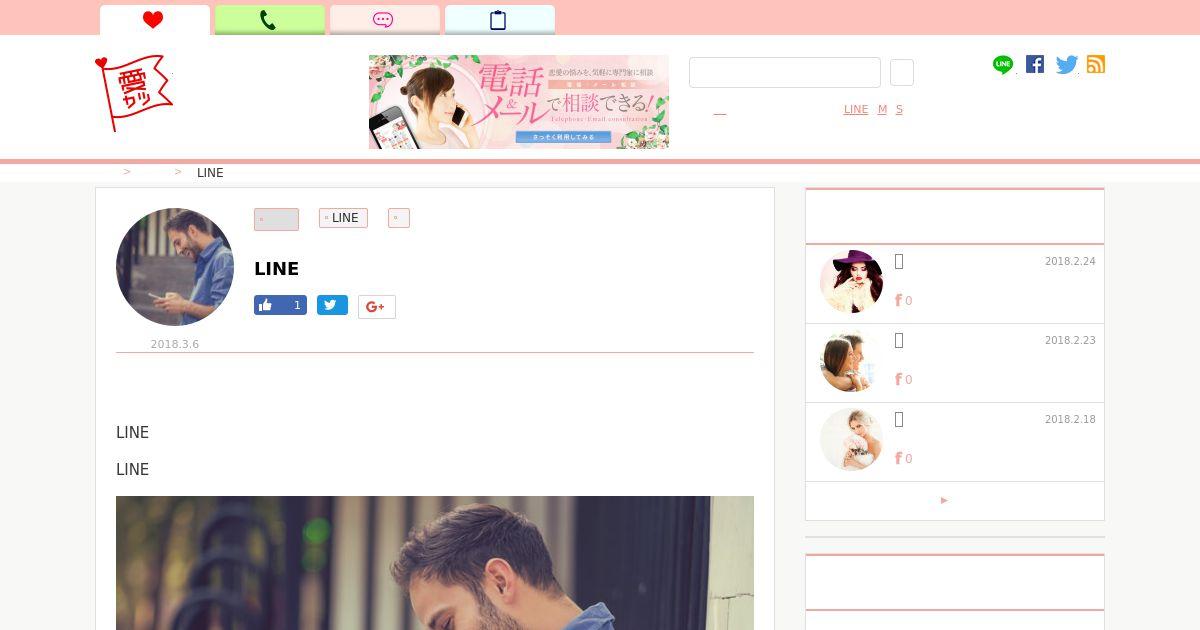Screen dimensions: 1200x630
Task: Click the 2018.3.6 article date
Action: [x=175, y=344]
